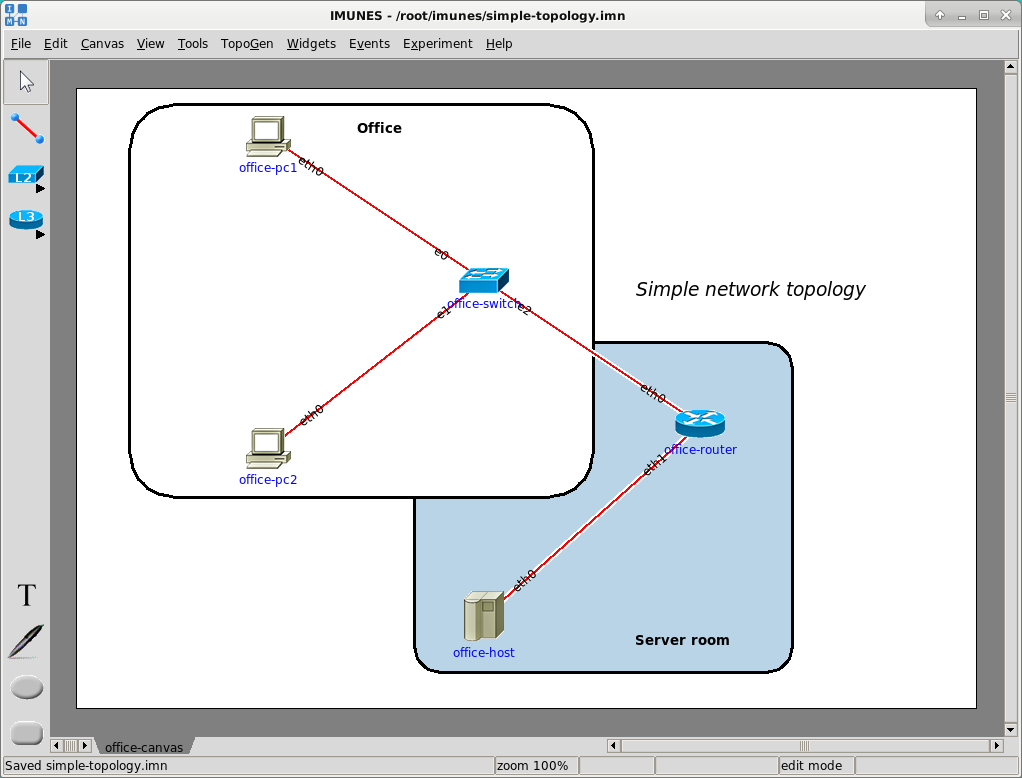Screen dimensions: 1022x778
Task: Select the Text annotation tool
Action: click(x=27, y=595)
